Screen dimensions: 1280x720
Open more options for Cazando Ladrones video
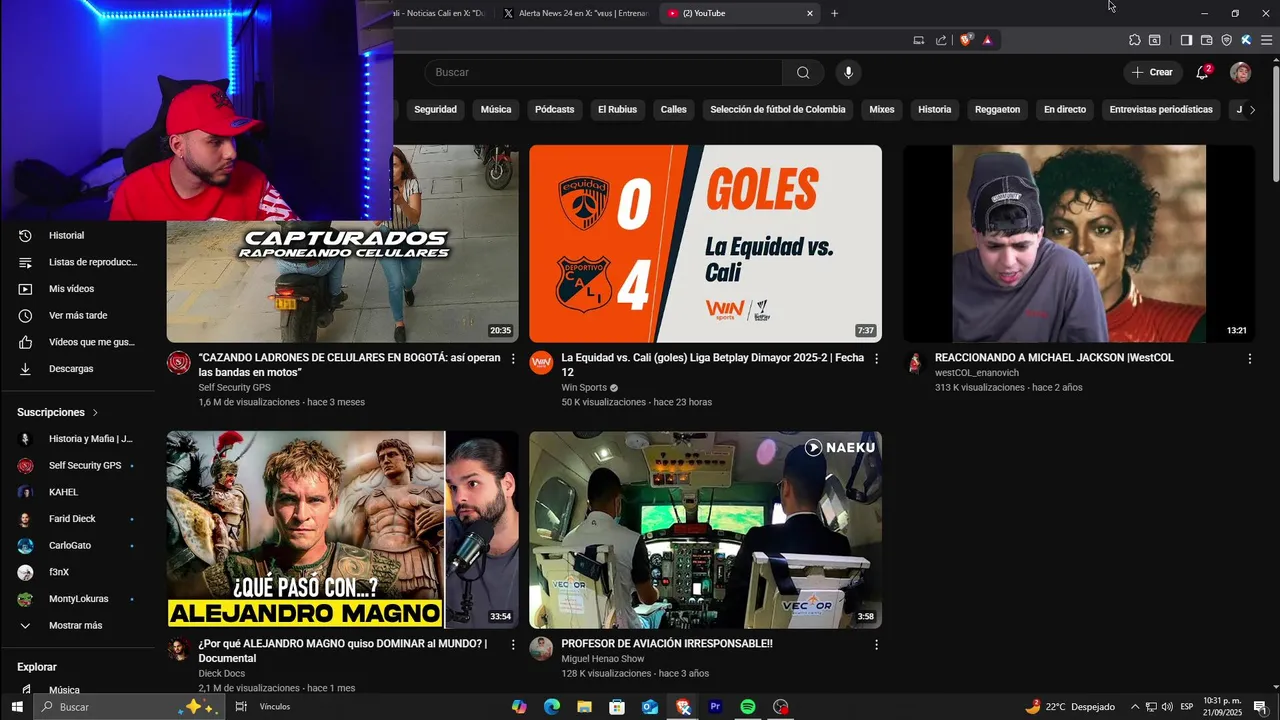pyautogui.click(x=513, y=358)
